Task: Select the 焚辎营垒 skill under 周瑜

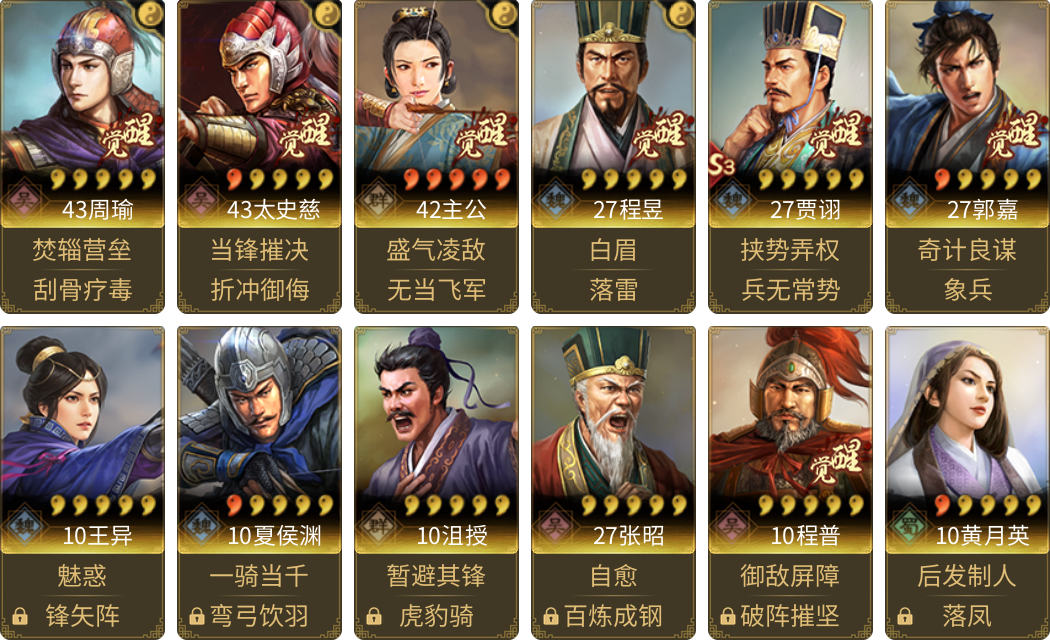Action: [x=82, y=250]
